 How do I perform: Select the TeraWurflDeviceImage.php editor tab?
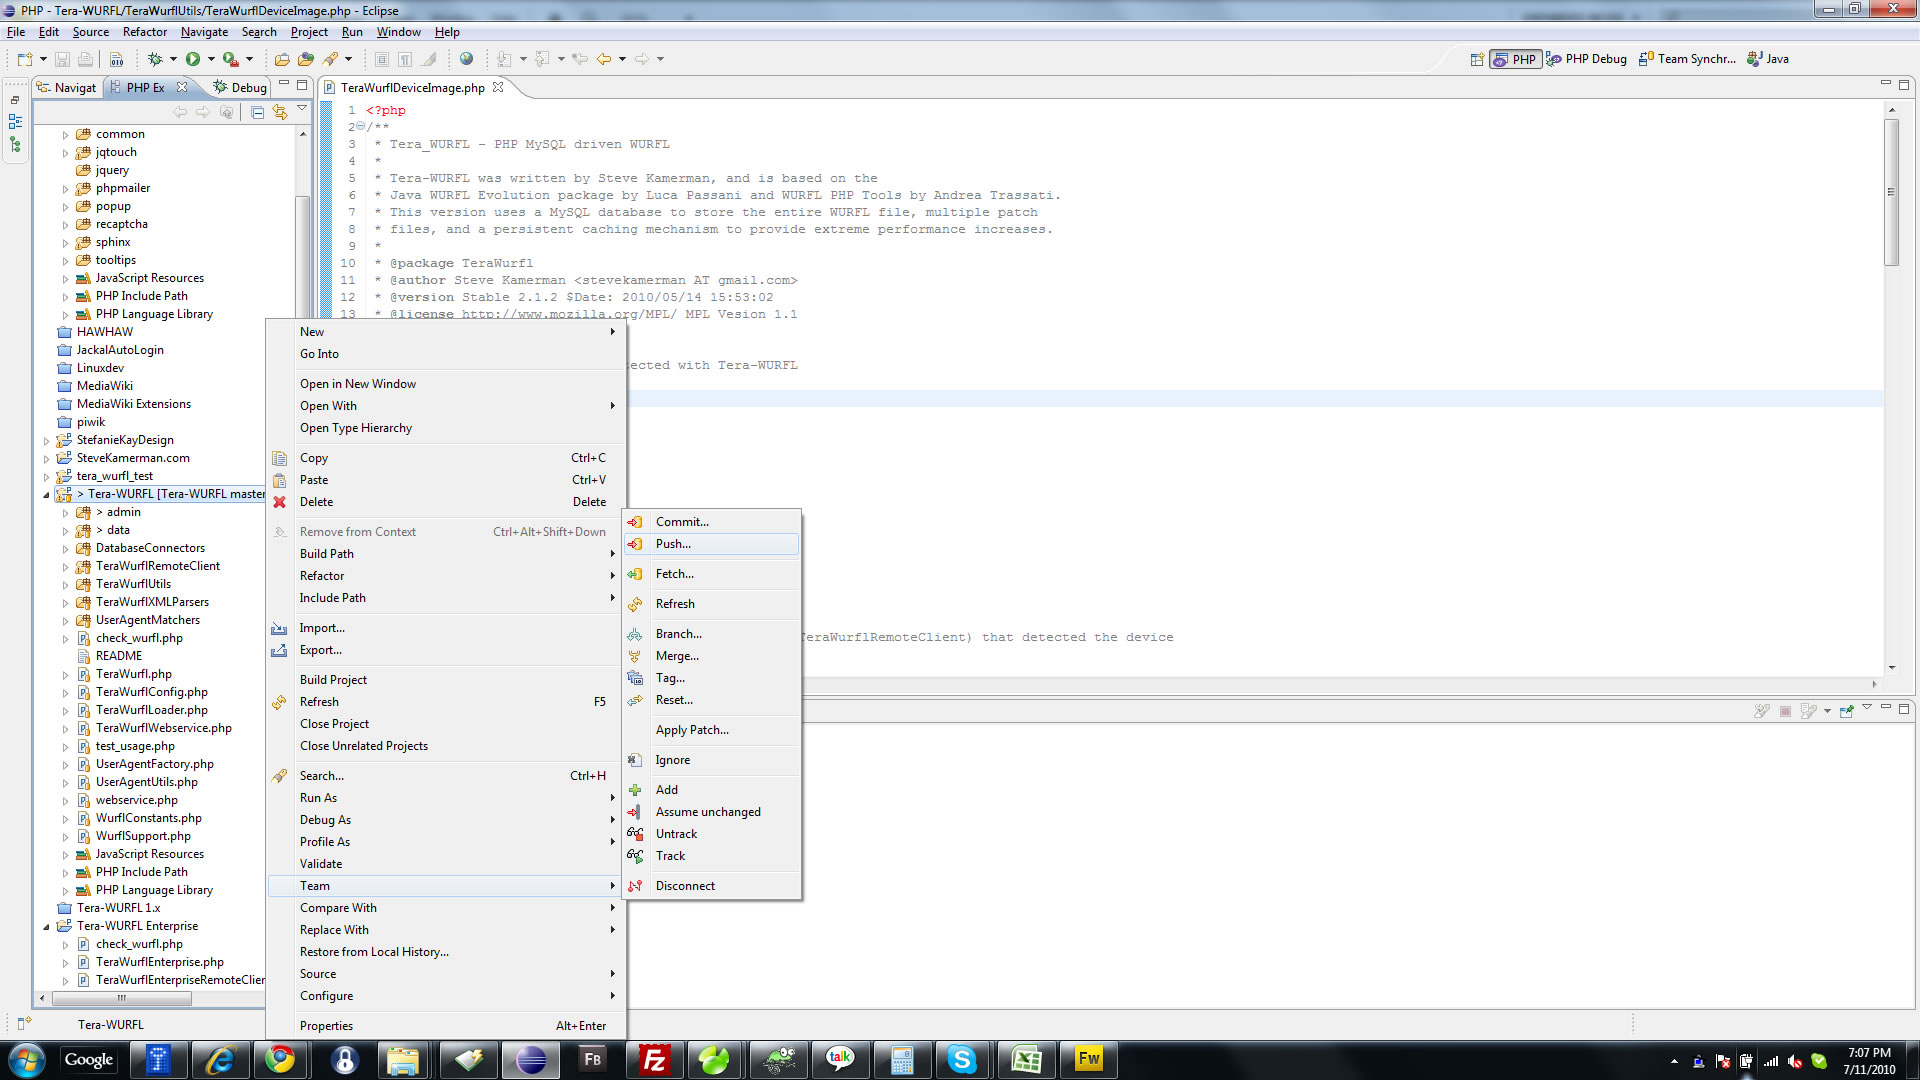412,87
